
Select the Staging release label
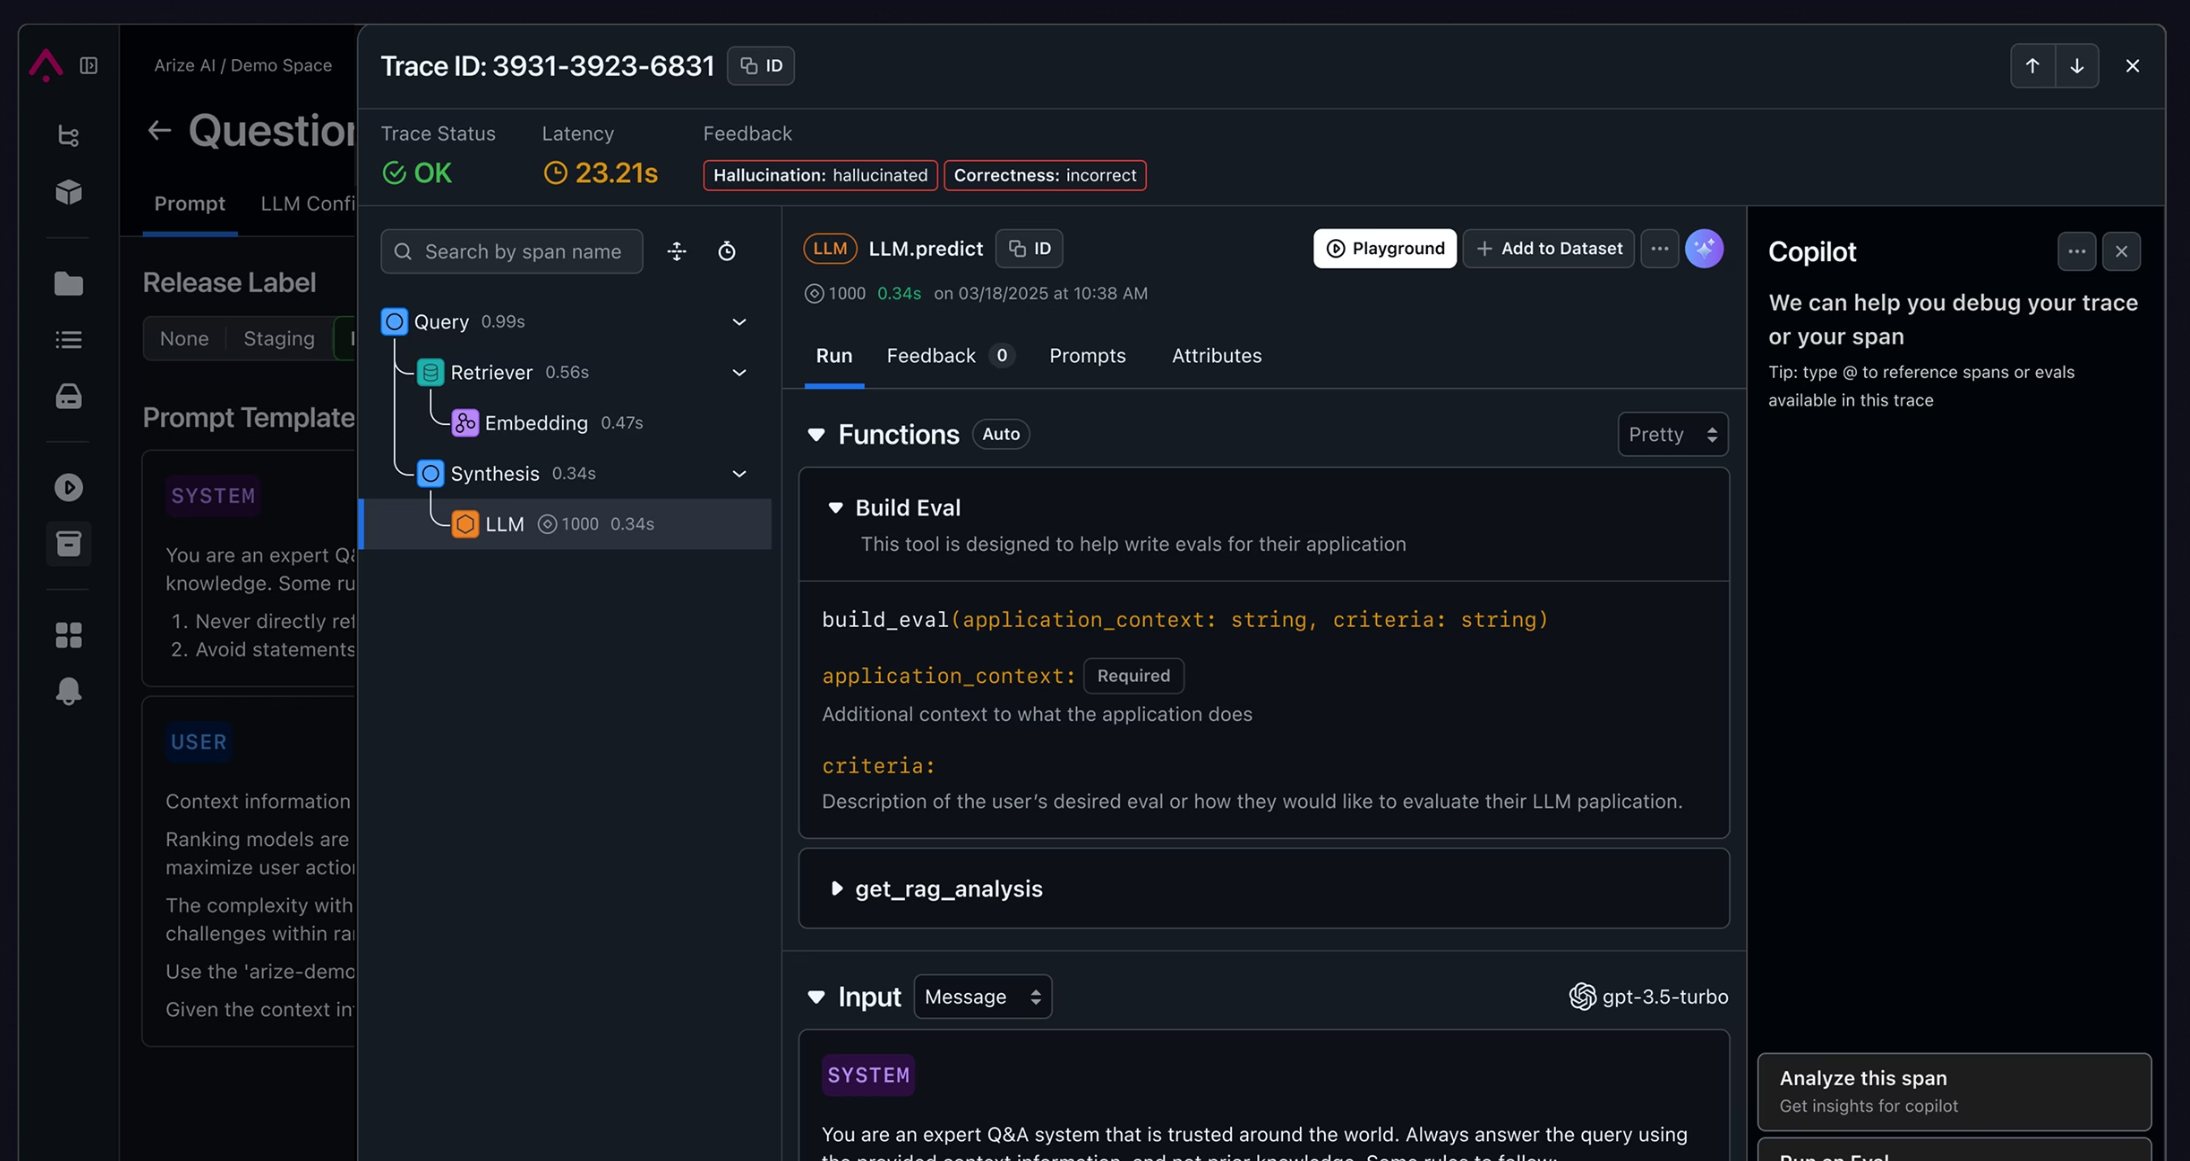[279, 338]
